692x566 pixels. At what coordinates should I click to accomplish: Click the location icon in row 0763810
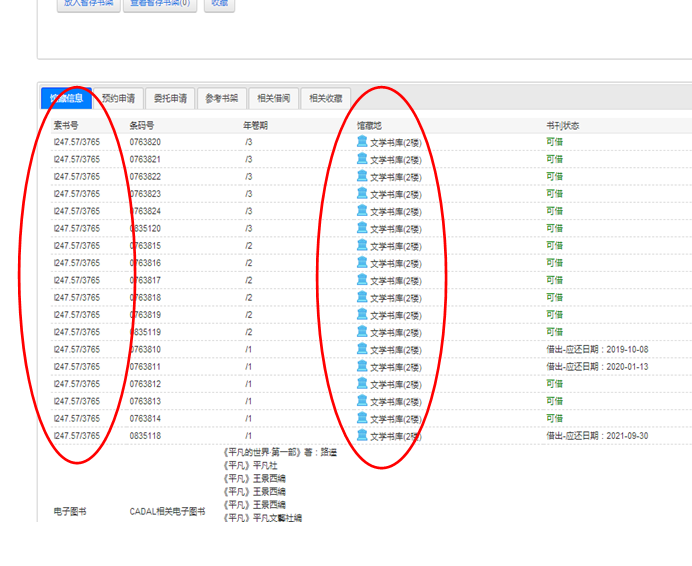coord(362,349)
